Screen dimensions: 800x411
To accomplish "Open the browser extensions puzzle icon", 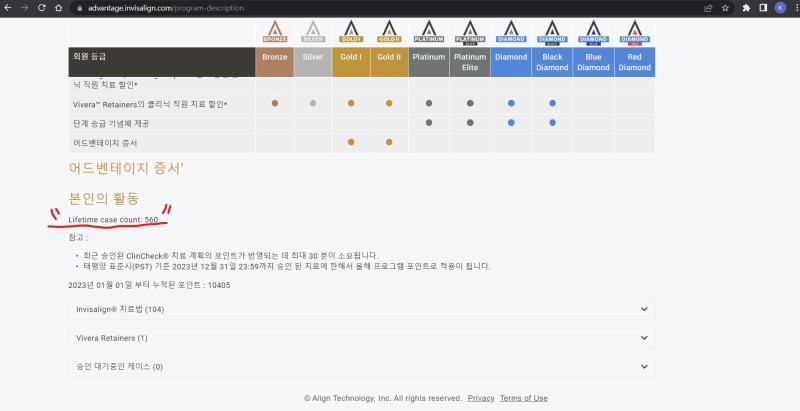I will coord(746,8).
